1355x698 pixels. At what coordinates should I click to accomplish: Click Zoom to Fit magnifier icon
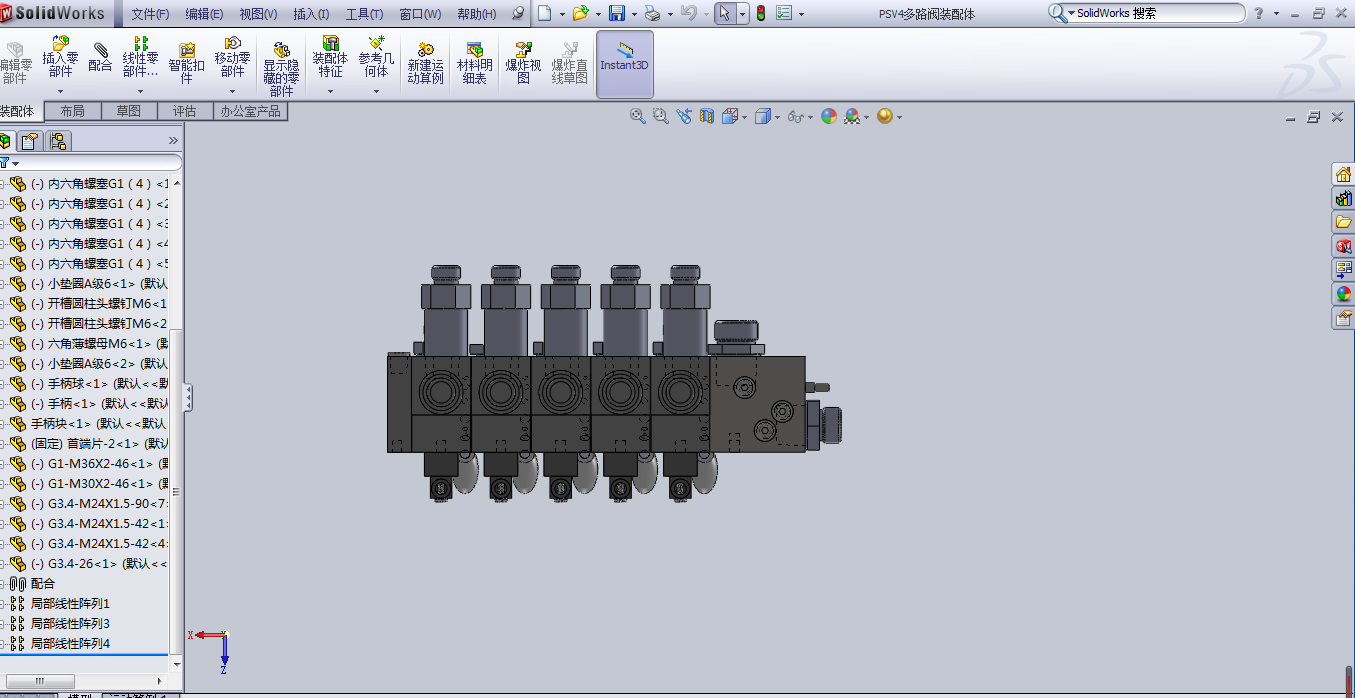(x=637, y=116)
